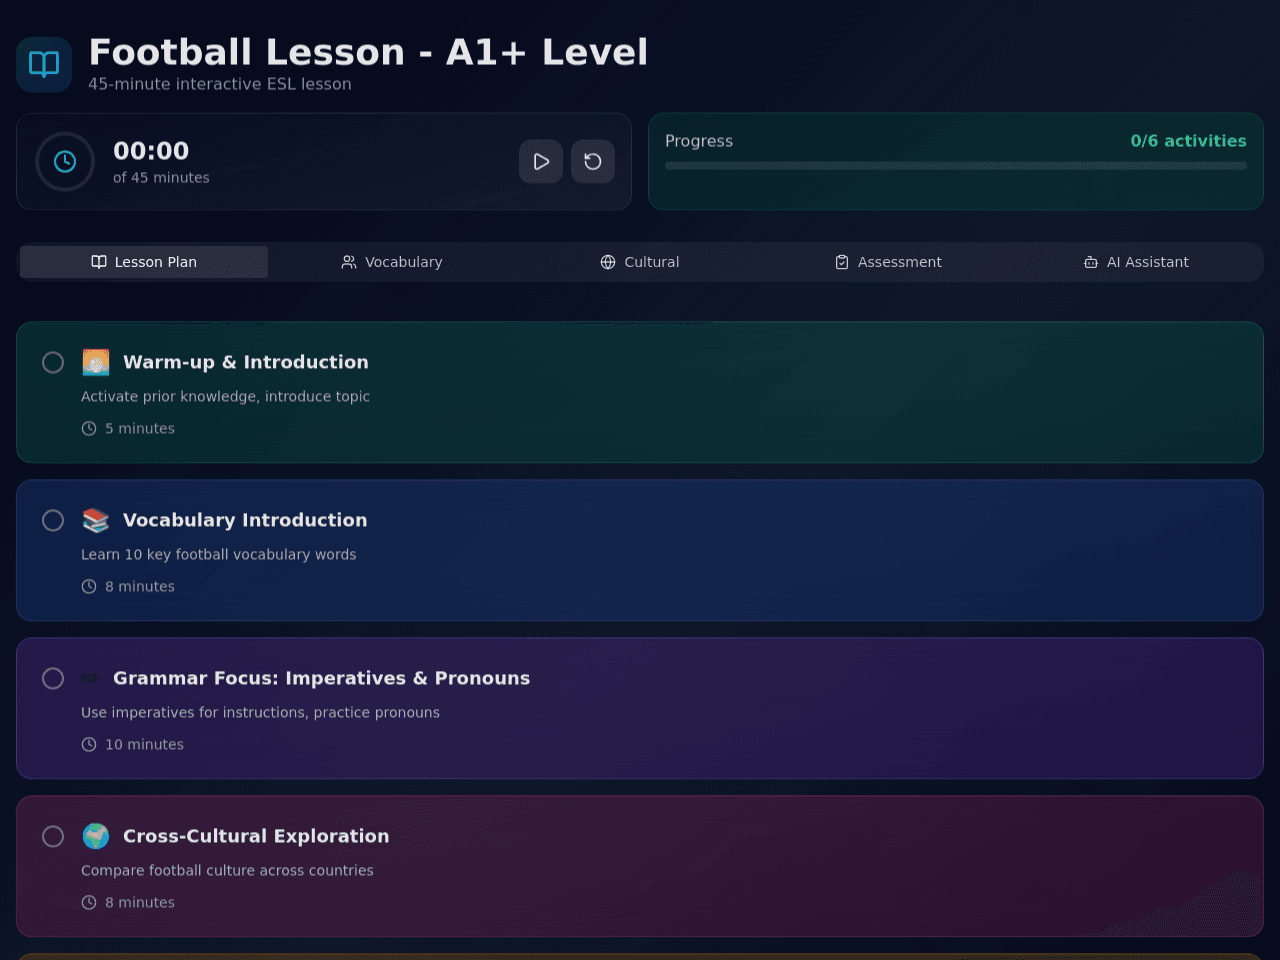The height and width of the screenshot is (960, 1280).
Task: Click 'Learn 10 key football vocabulary words'
Action: click(219, 554)
